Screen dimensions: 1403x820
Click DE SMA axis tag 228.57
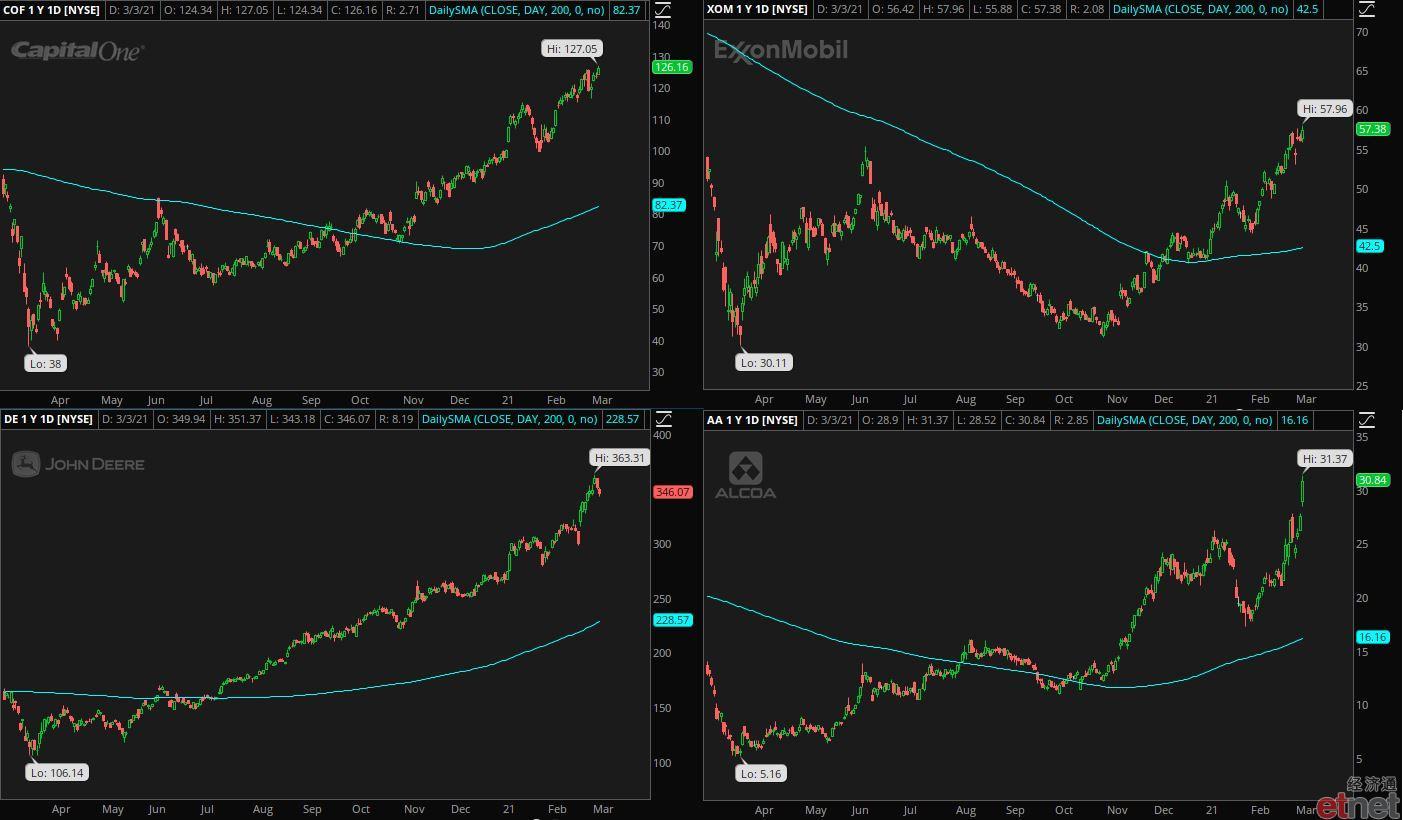tap(672, 620)
